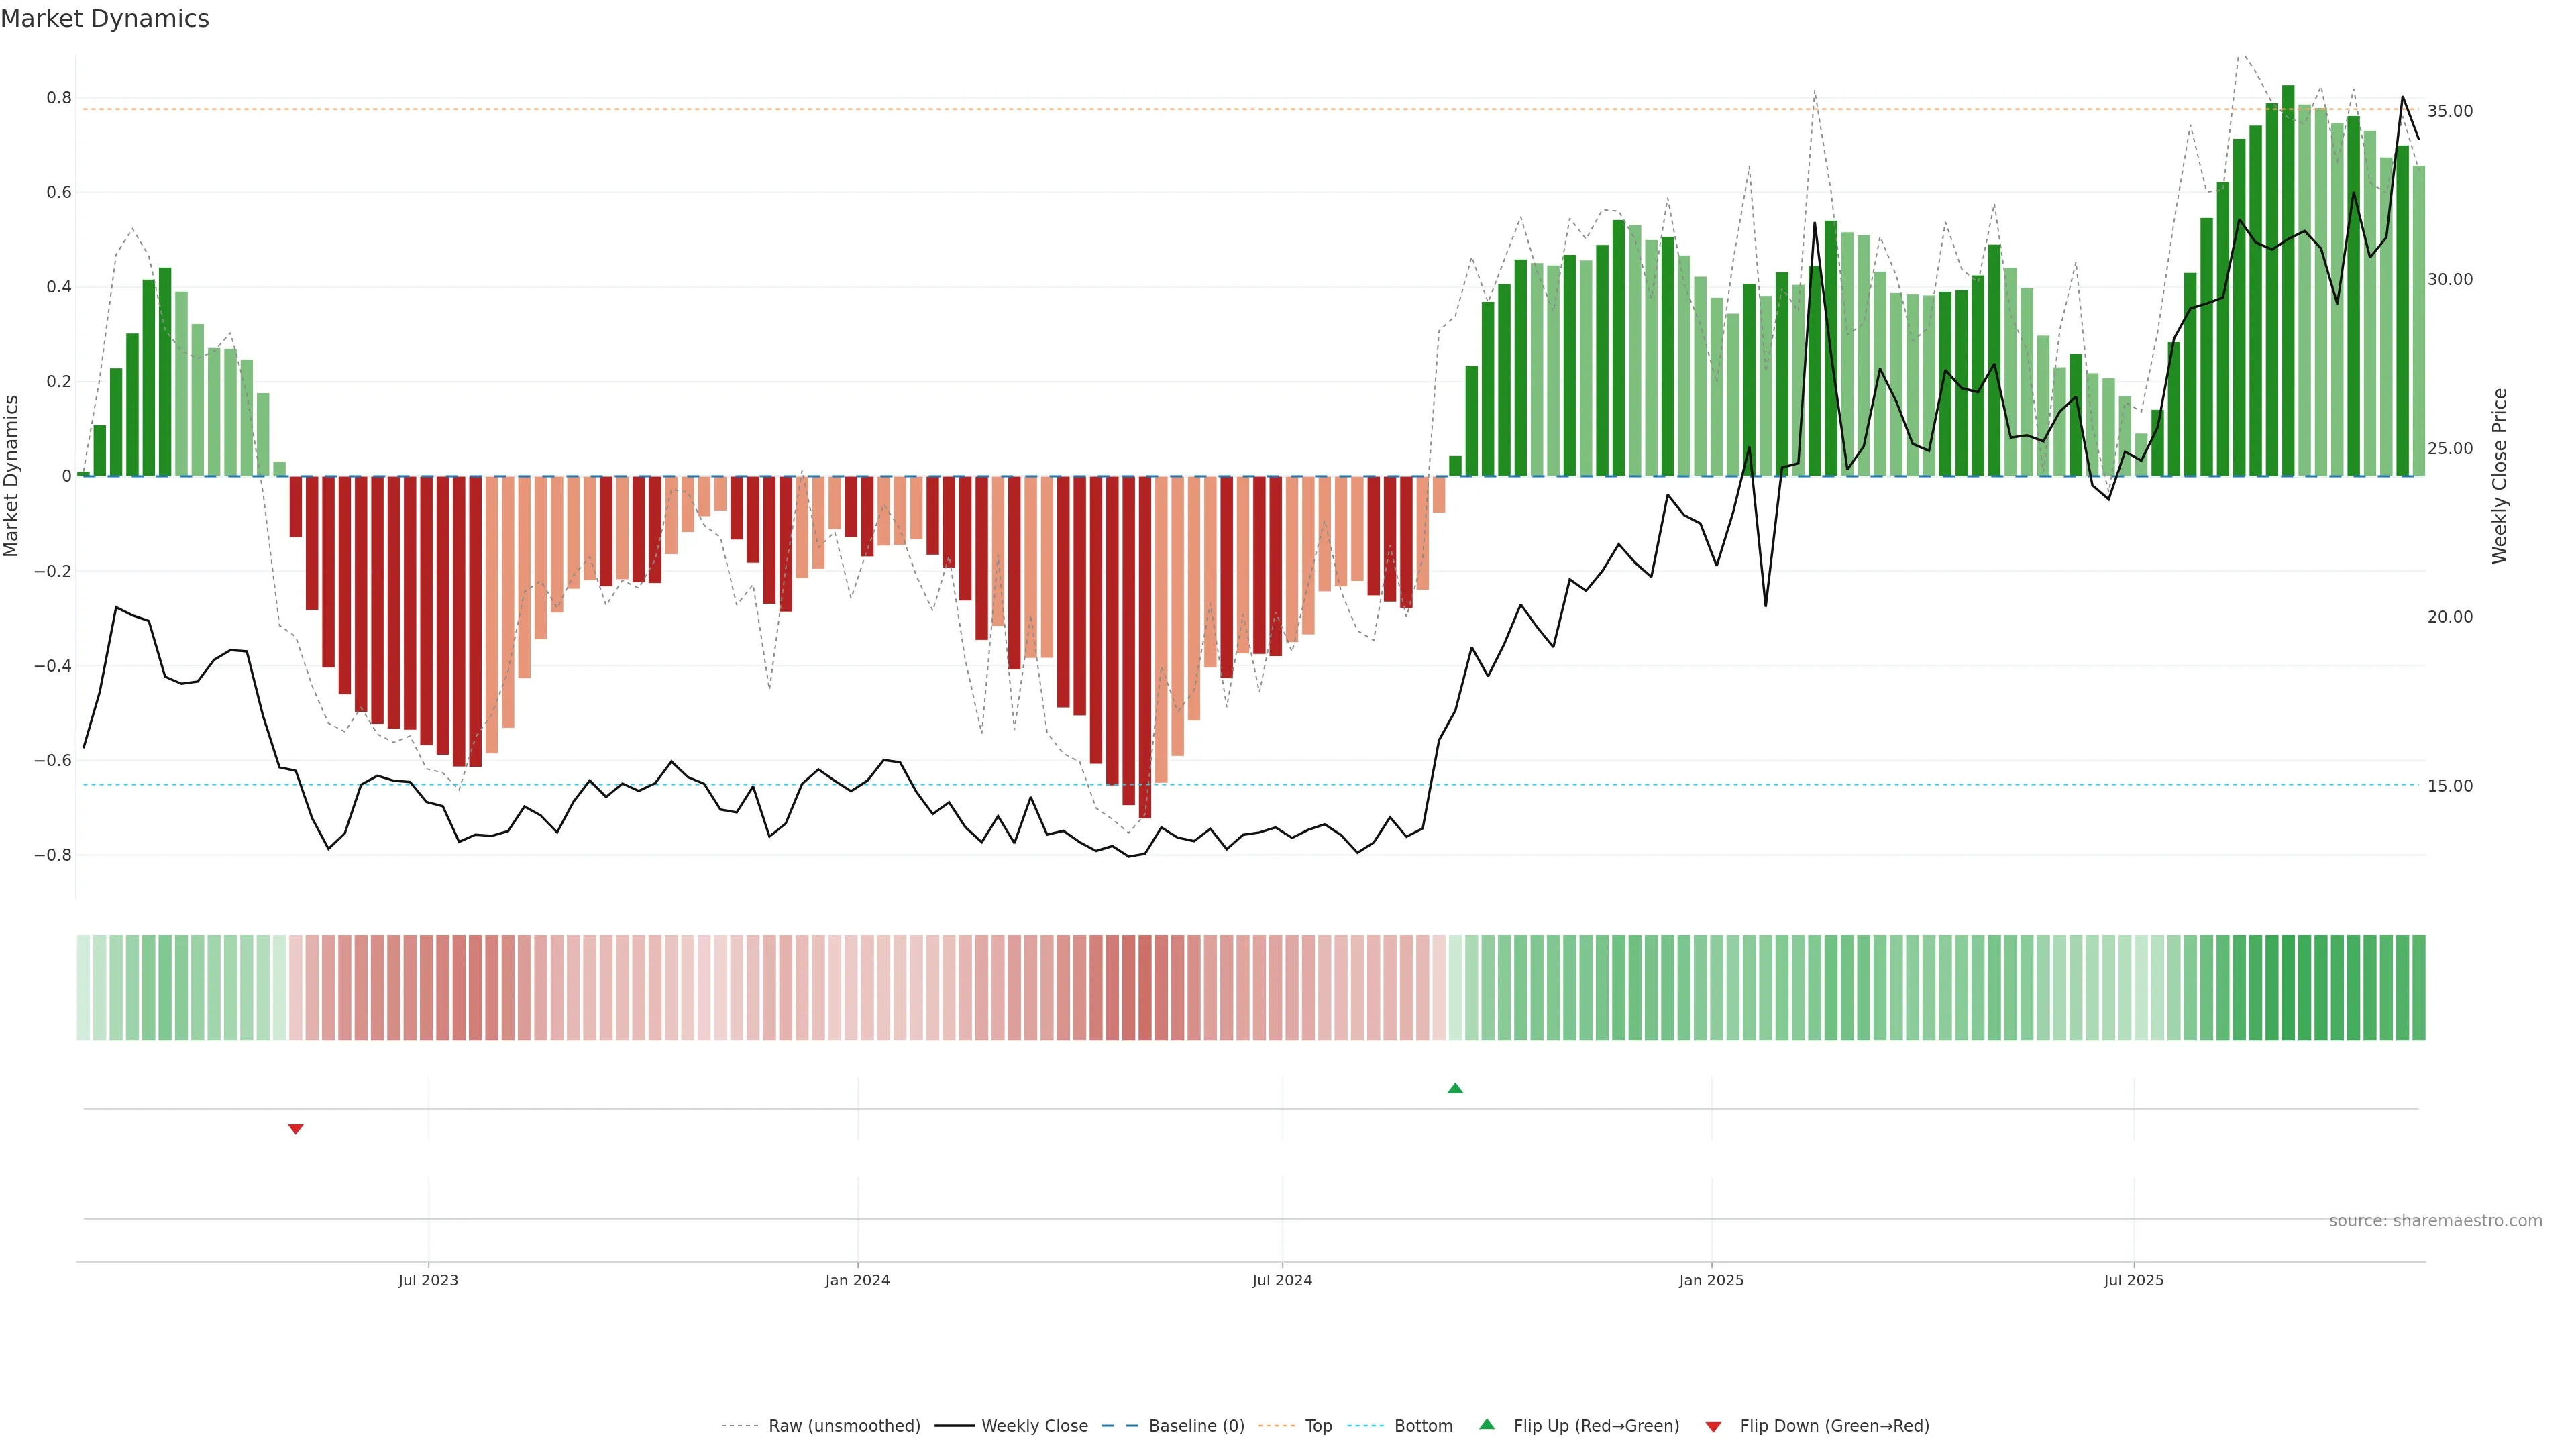
Task: Click the Jul 2025 axis label
Action: [2133, 1280]
